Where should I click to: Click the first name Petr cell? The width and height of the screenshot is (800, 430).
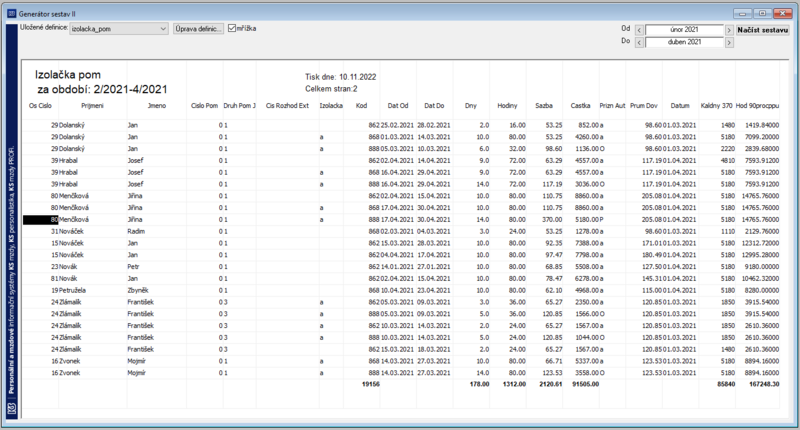tap(133, 267)
